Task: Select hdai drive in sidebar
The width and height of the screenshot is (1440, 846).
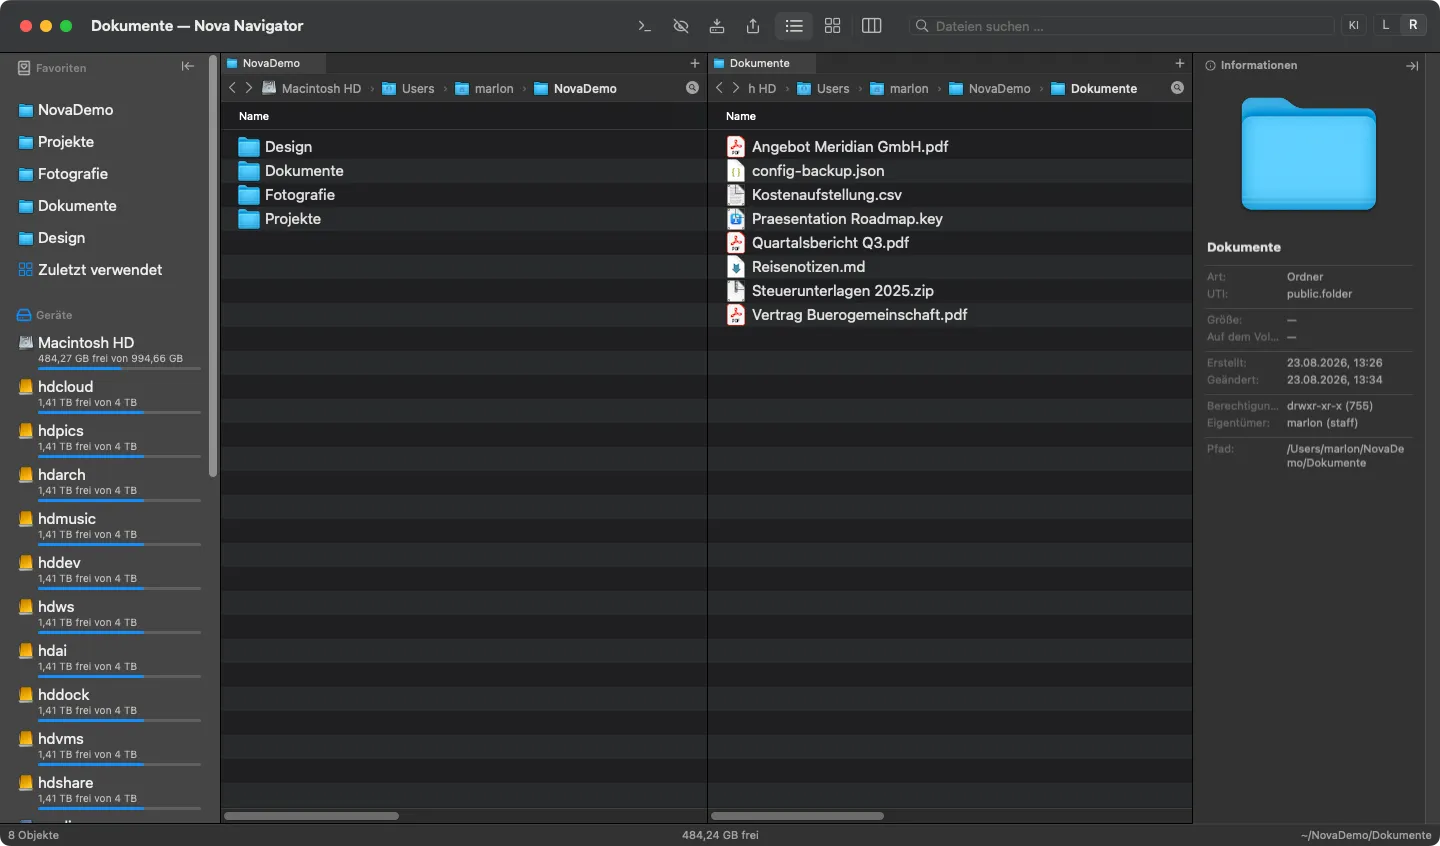Action: pyautogui.click(x=108, y=658)
